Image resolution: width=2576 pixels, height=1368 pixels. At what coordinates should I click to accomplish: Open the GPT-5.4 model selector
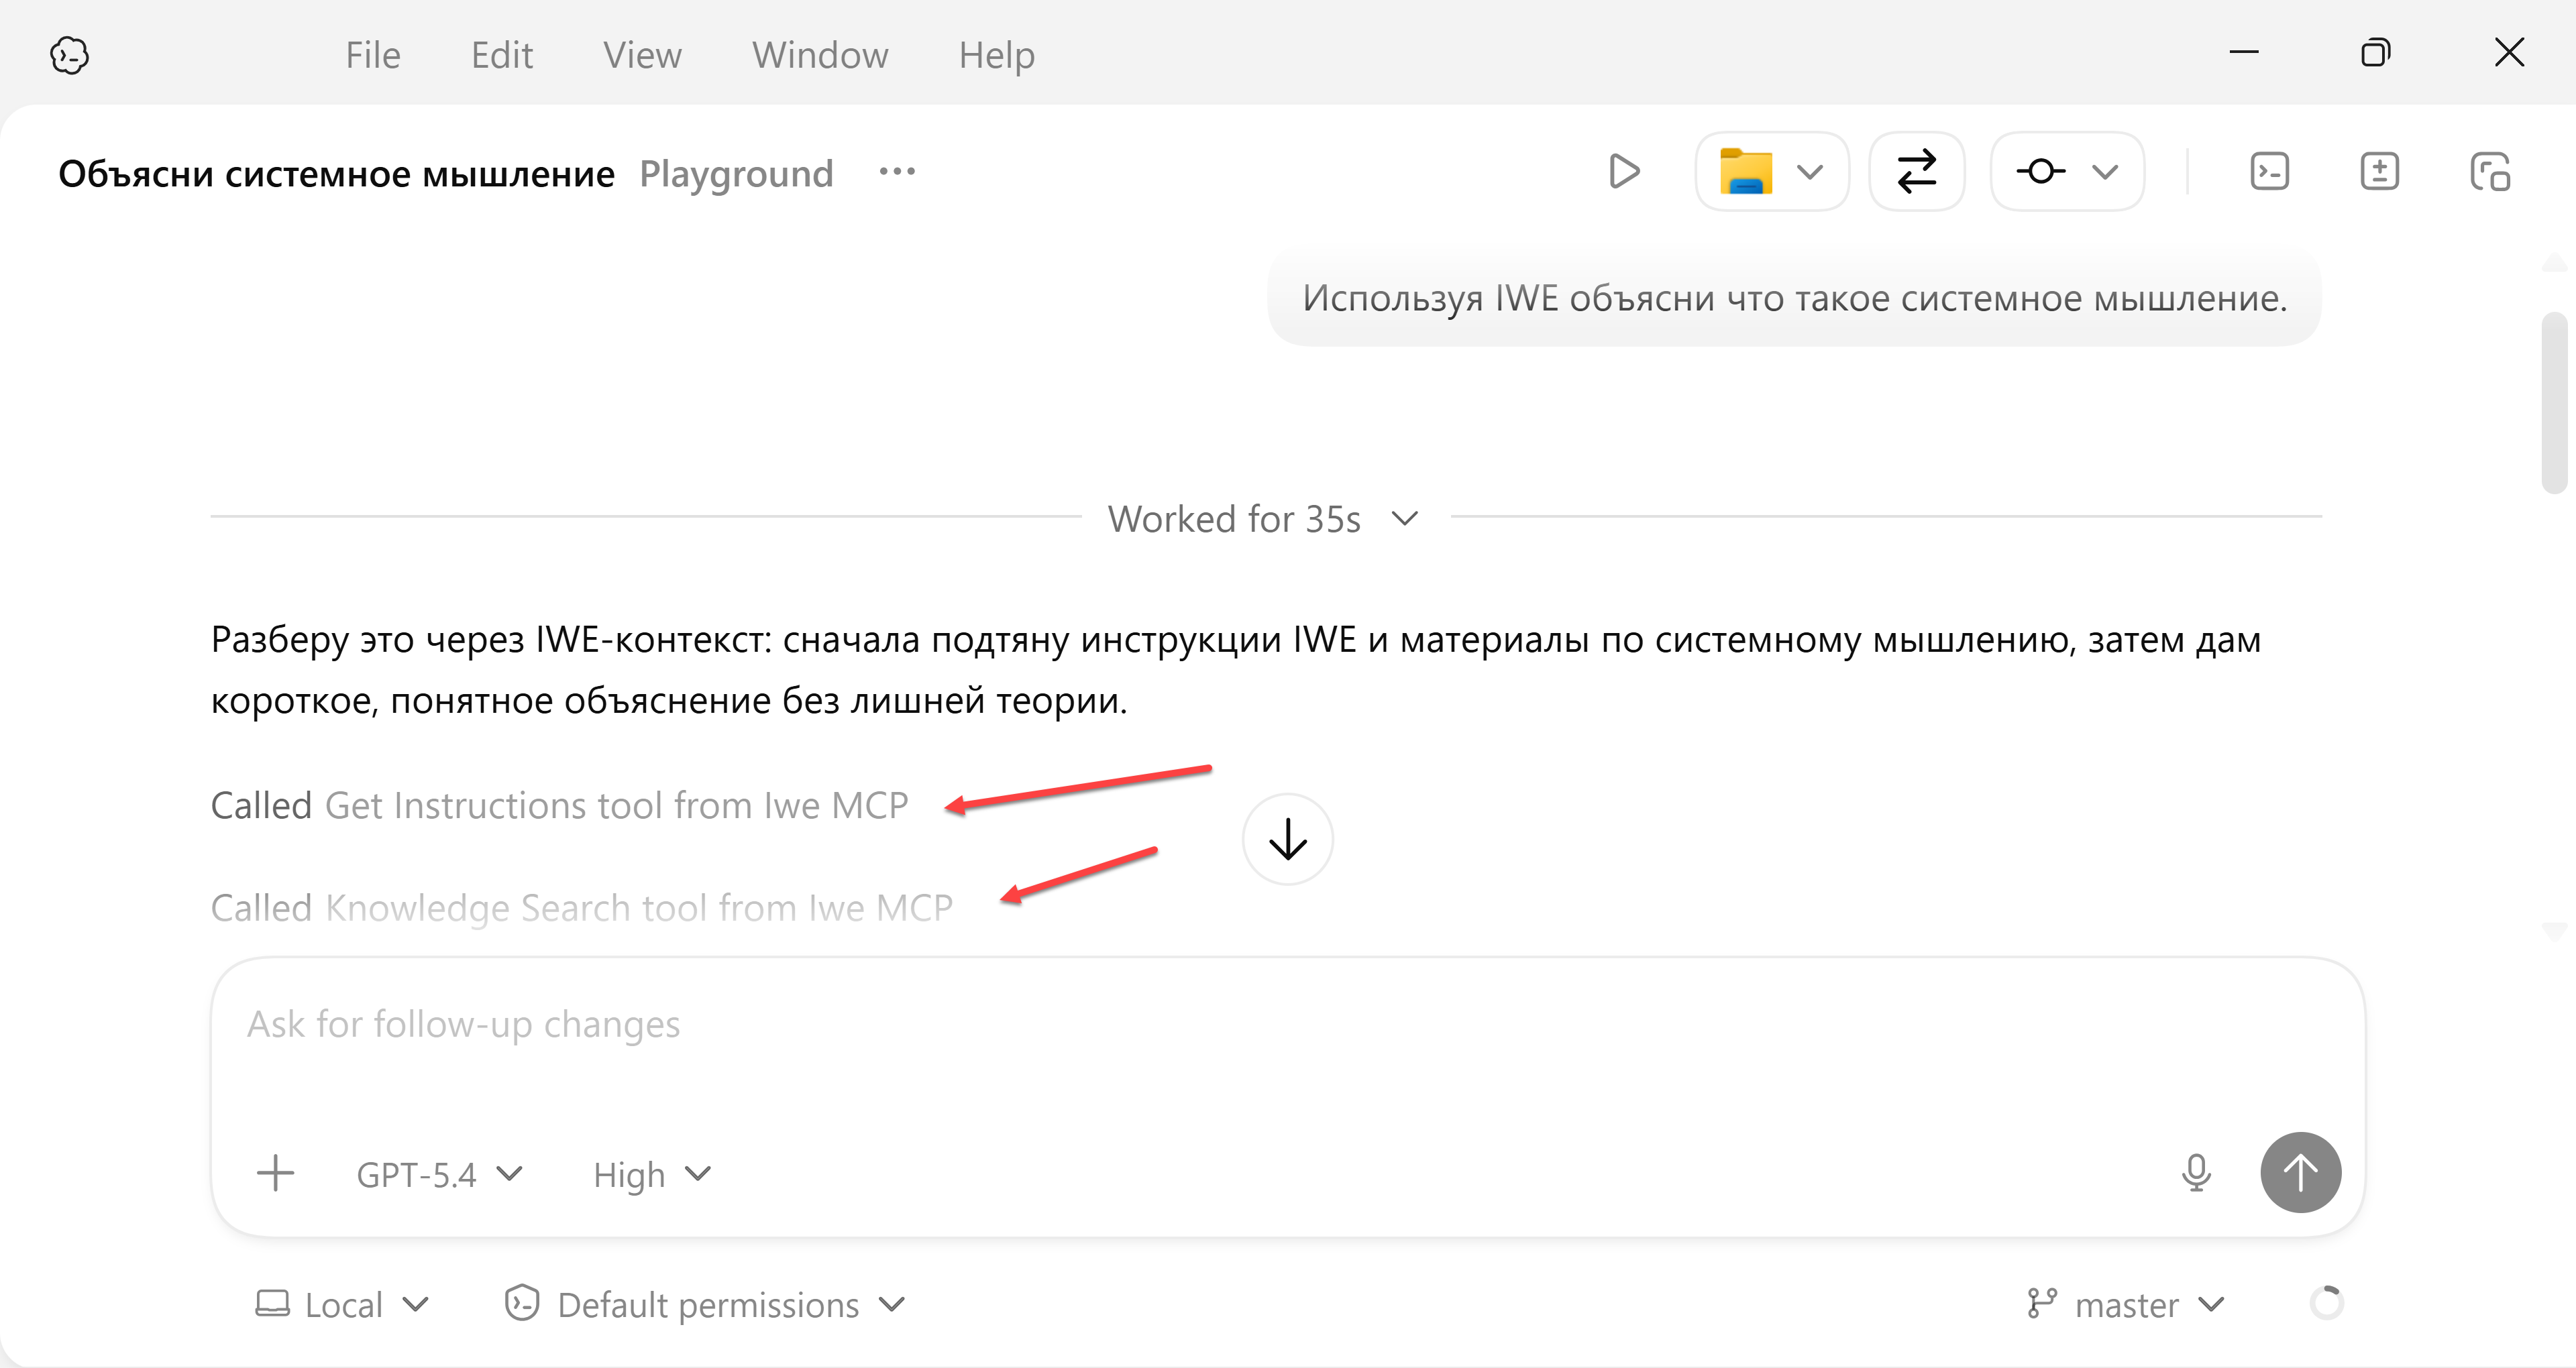(x=439, y=1174)
